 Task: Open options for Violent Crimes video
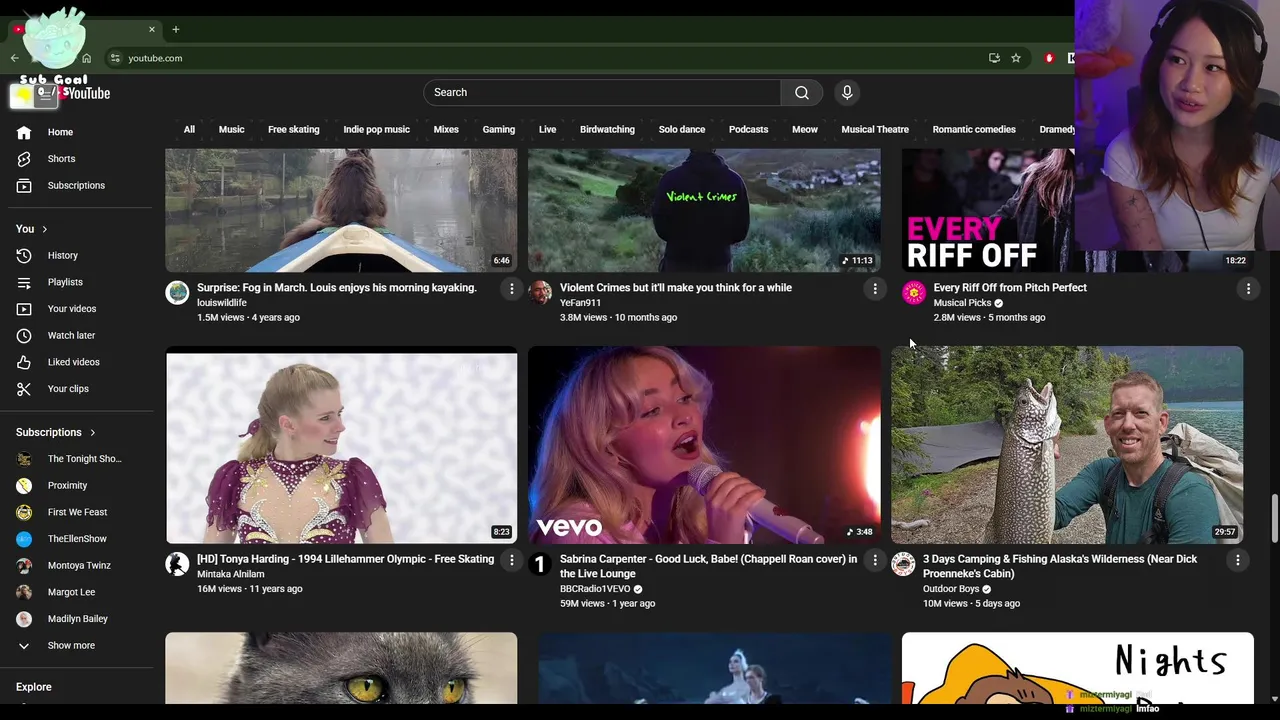tap(875, 288)
